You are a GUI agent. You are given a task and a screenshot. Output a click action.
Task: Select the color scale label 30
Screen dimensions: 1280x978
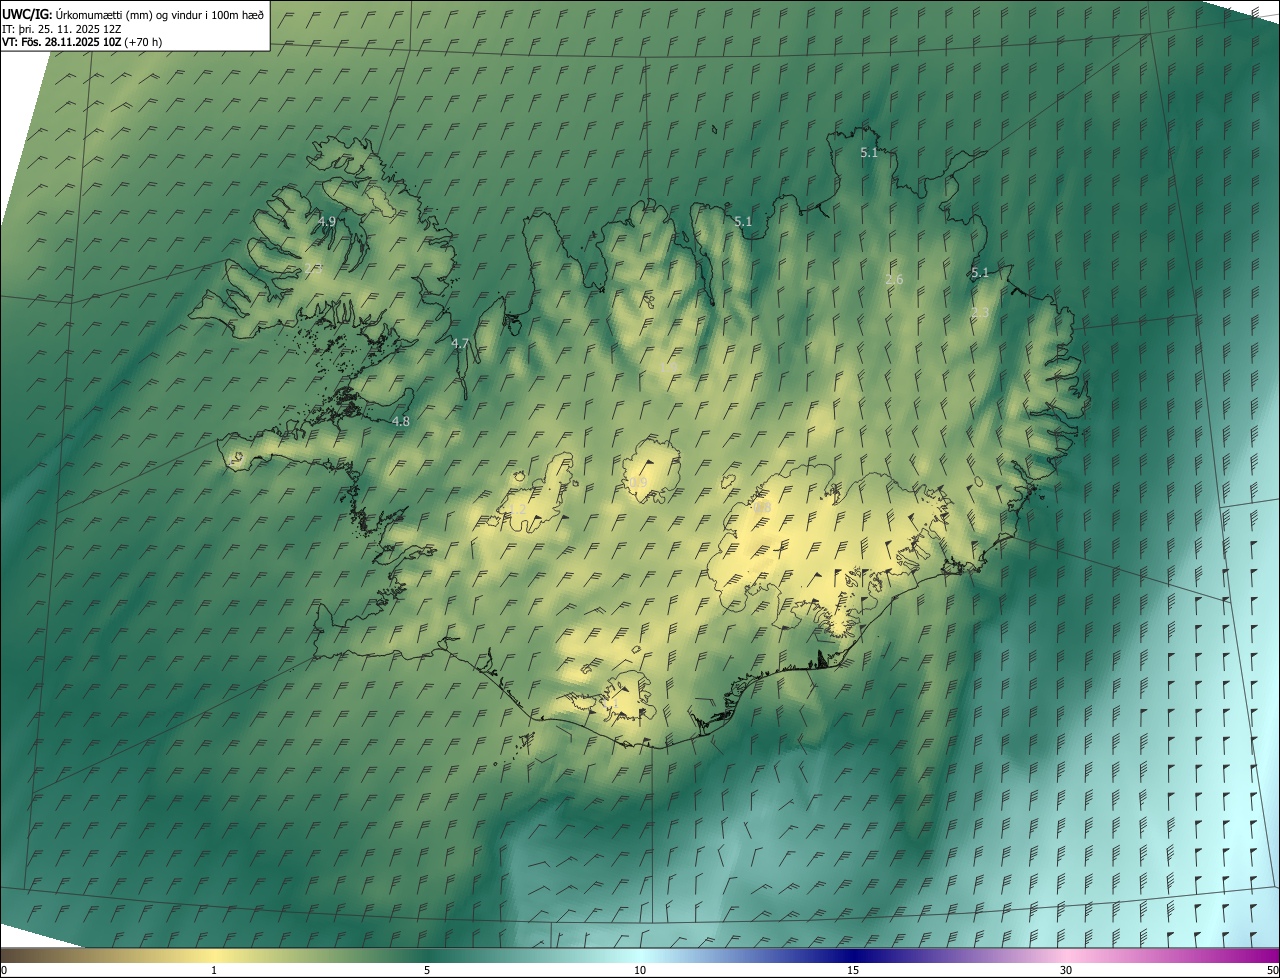(1066, 970)
